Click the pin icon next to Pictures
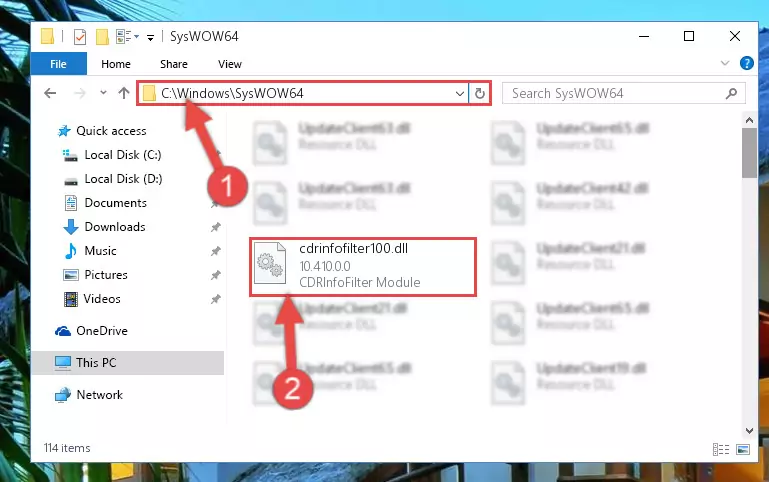The image size is (769, 482). point(215,275)
